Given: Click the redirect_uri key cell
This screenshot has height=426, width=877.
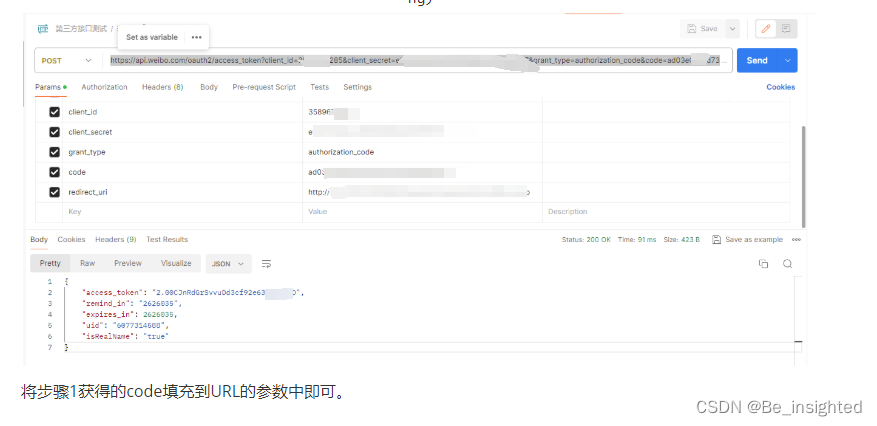Looking at the screenshot, I should coord(182,192).
